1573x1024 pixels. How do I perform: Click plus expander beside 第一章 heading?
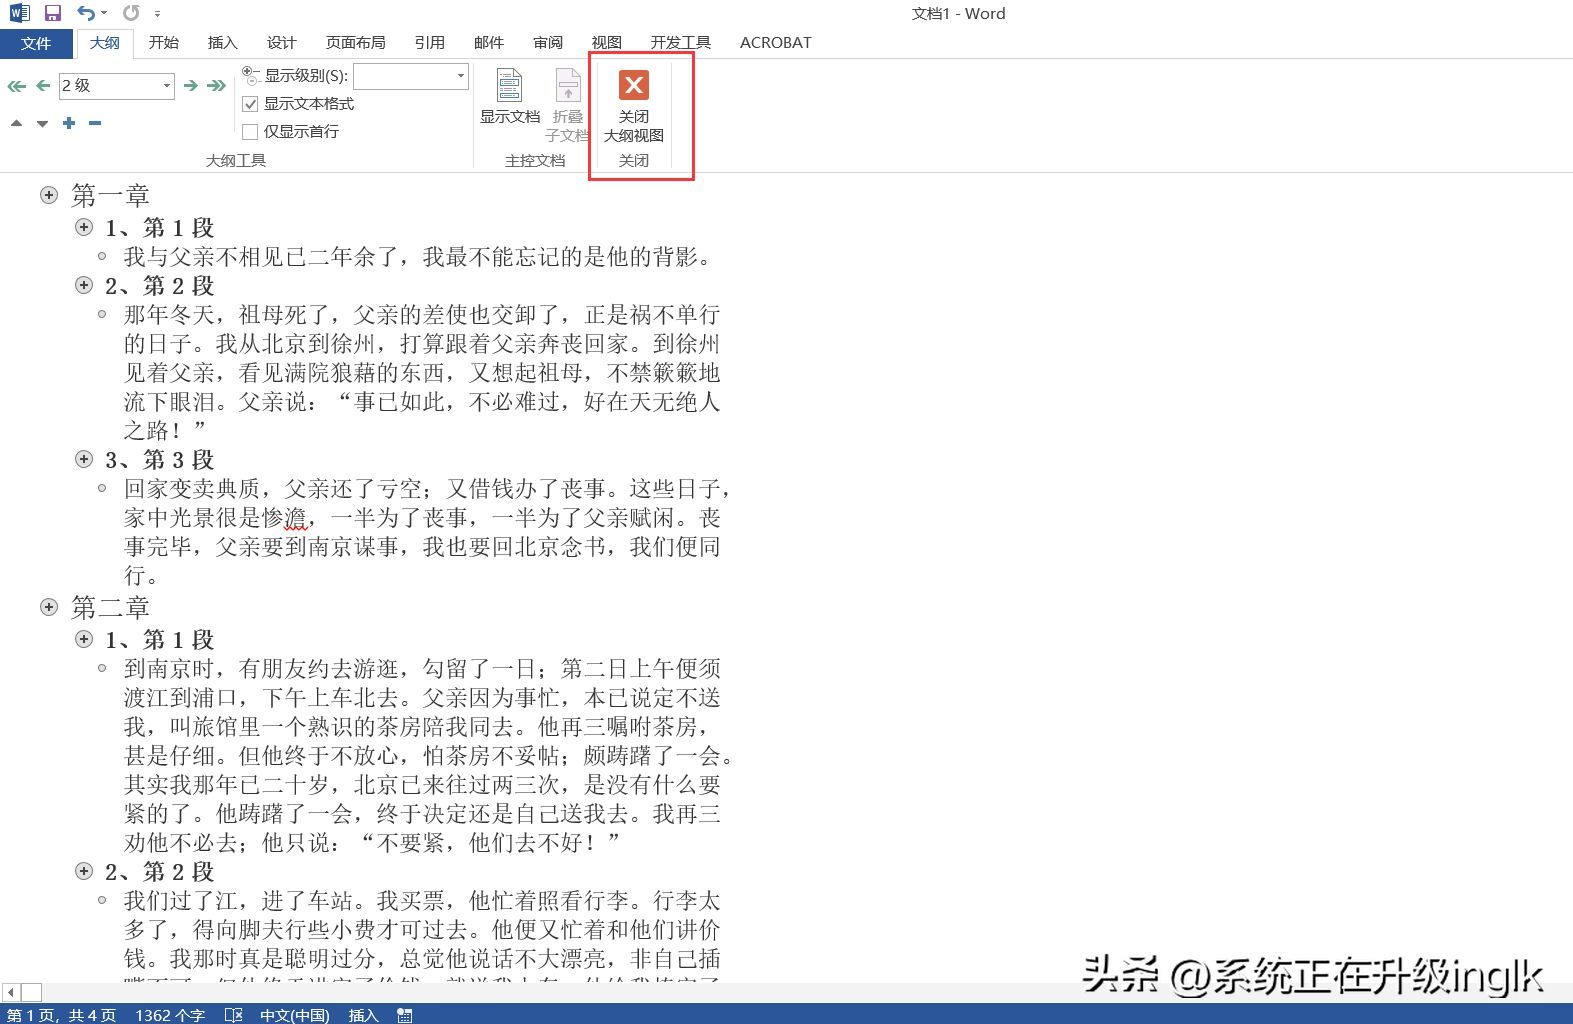49,195
